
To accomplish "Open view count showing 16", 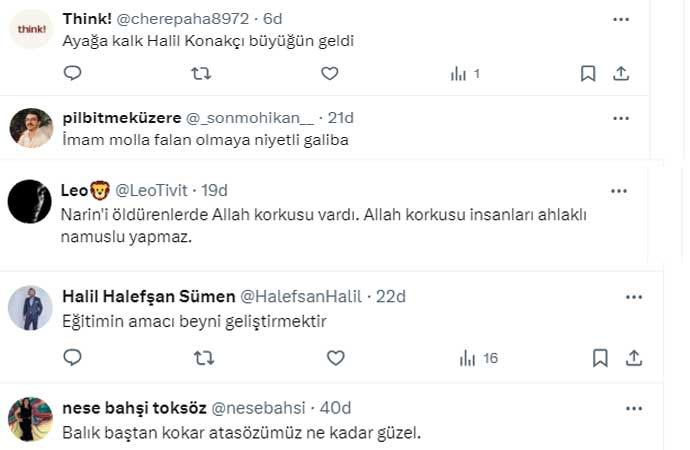I will point(478,358).
